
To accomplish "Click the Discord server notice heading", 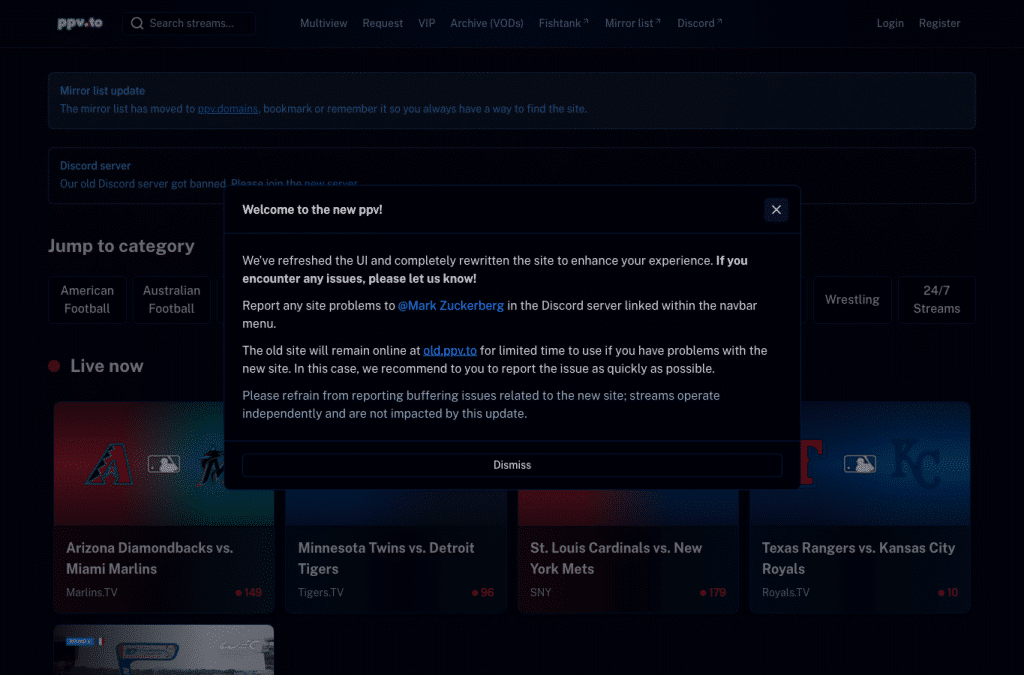I will click(95, 166).
